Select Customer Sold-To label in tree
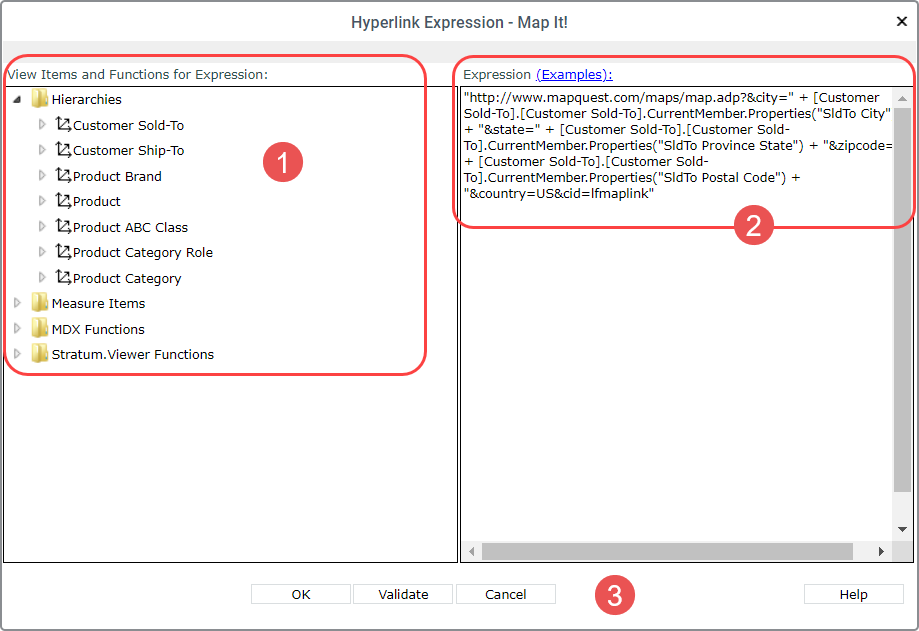Image resolution: width=919 pixels, height=631 pixels. pos(128,125)
